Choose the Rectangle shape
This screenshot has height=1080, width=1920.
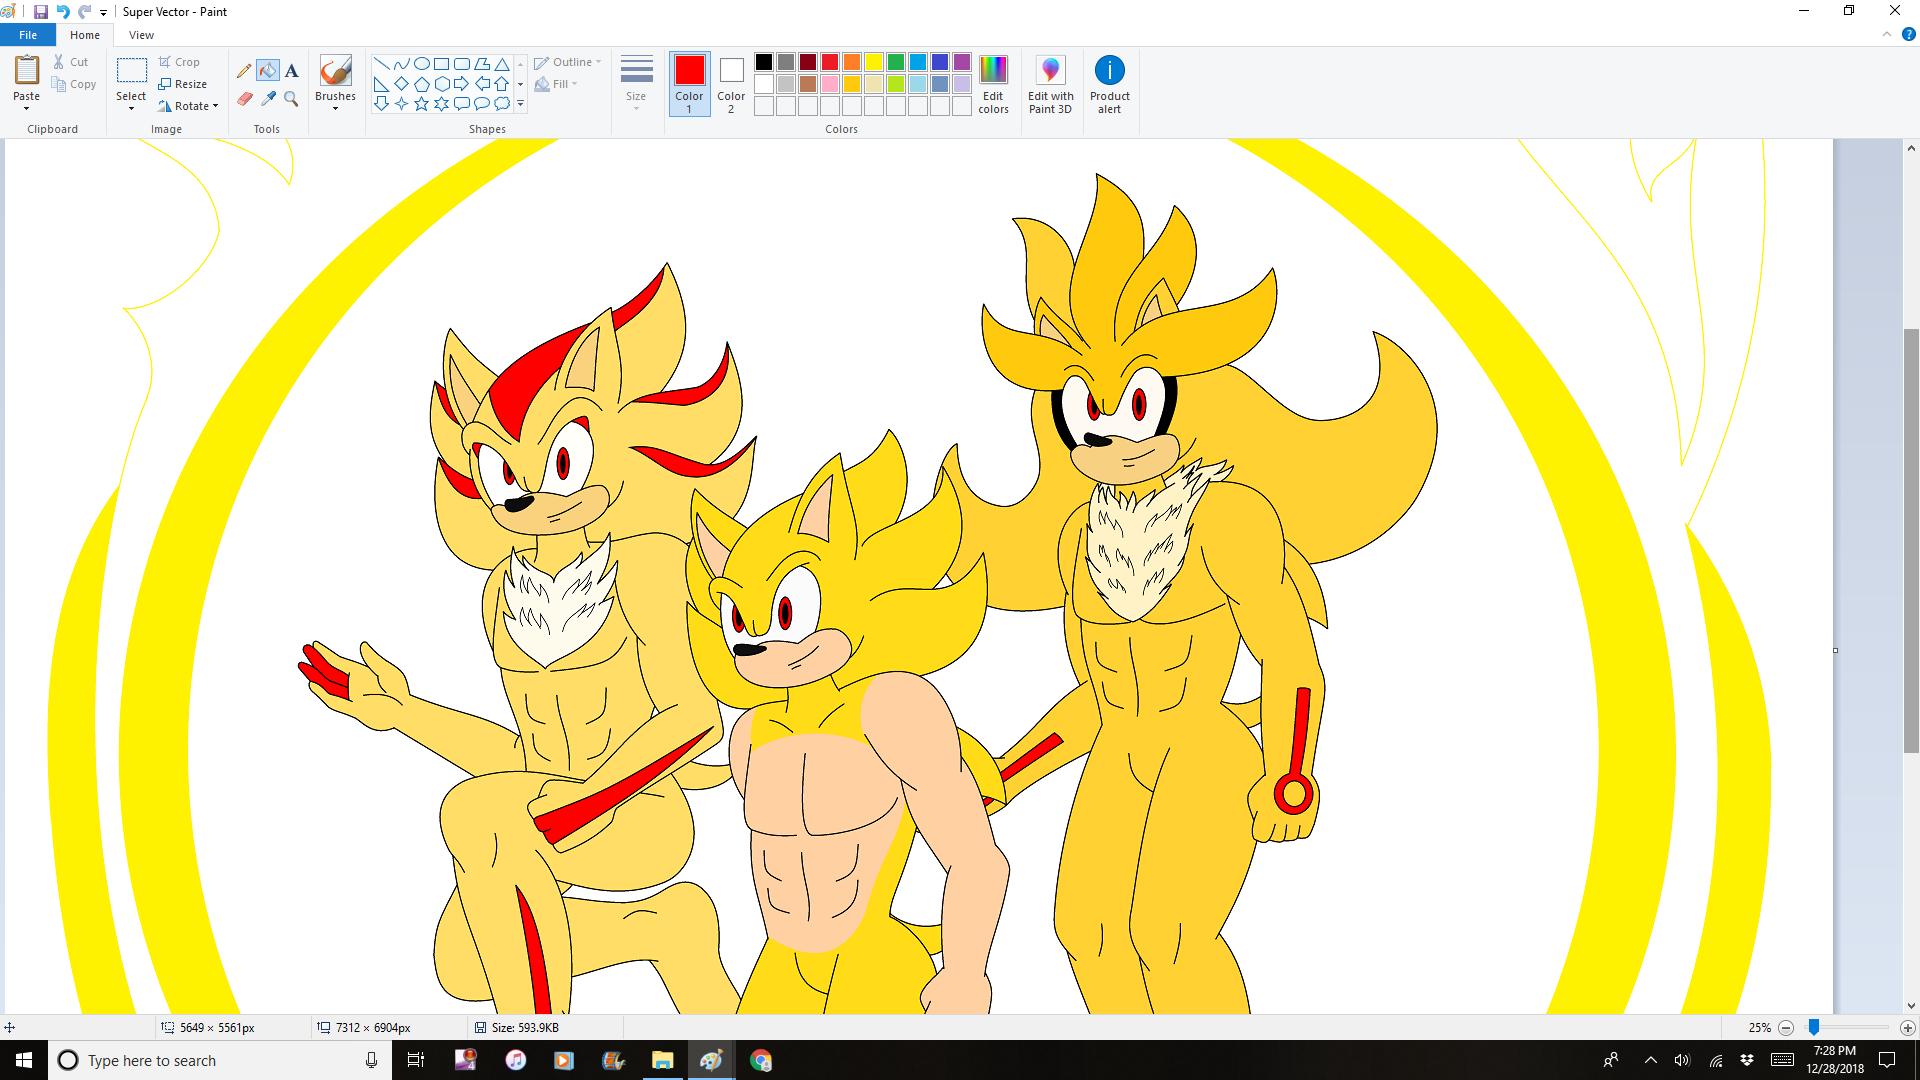(441, 64)
